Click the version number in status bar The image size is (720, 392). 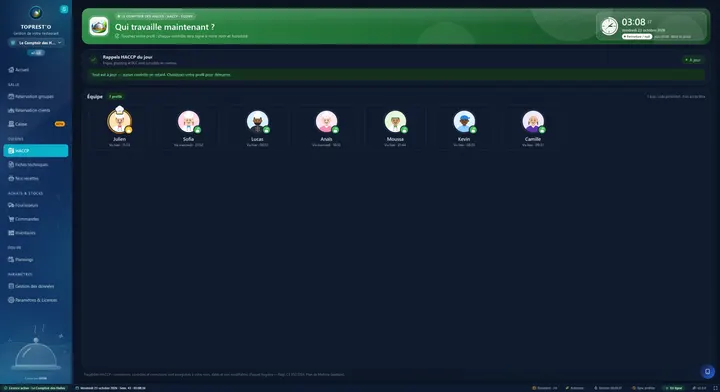coord(699,388)
